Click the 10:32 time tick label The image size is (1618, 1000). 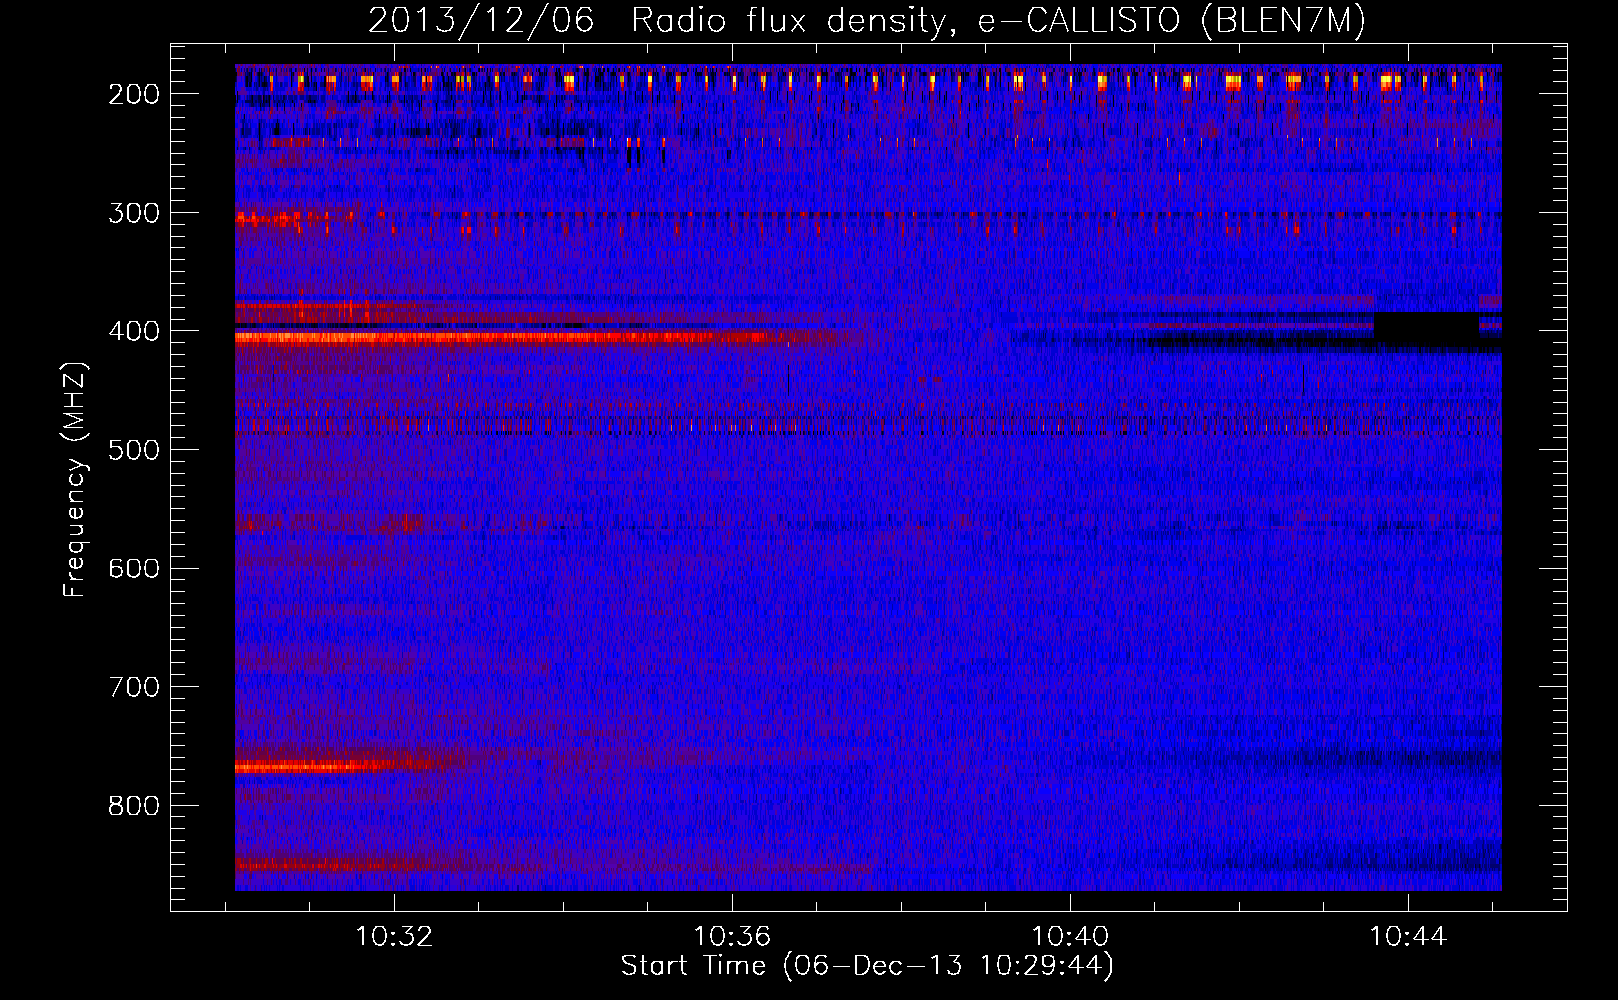tap(394, 937)
